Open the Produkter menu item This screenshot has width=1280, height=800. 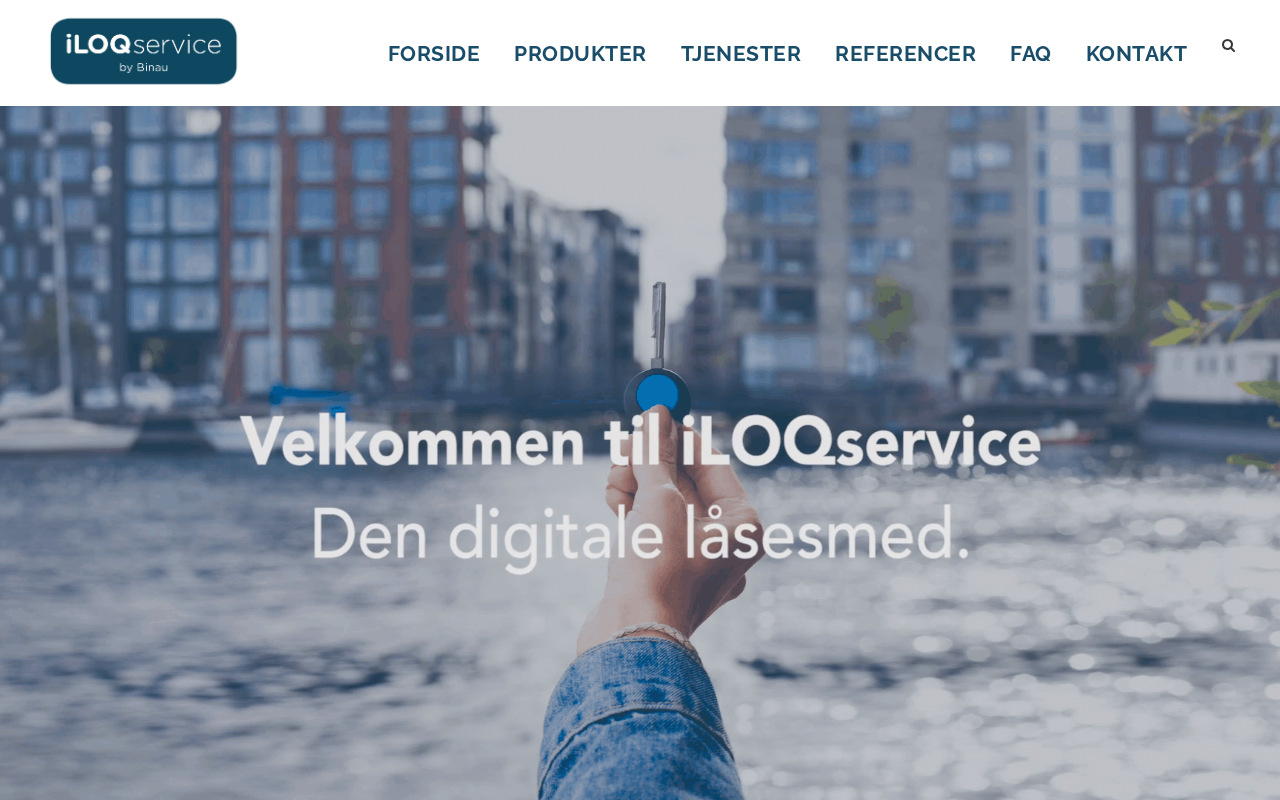pyautogui.click(x=580, y=54)
